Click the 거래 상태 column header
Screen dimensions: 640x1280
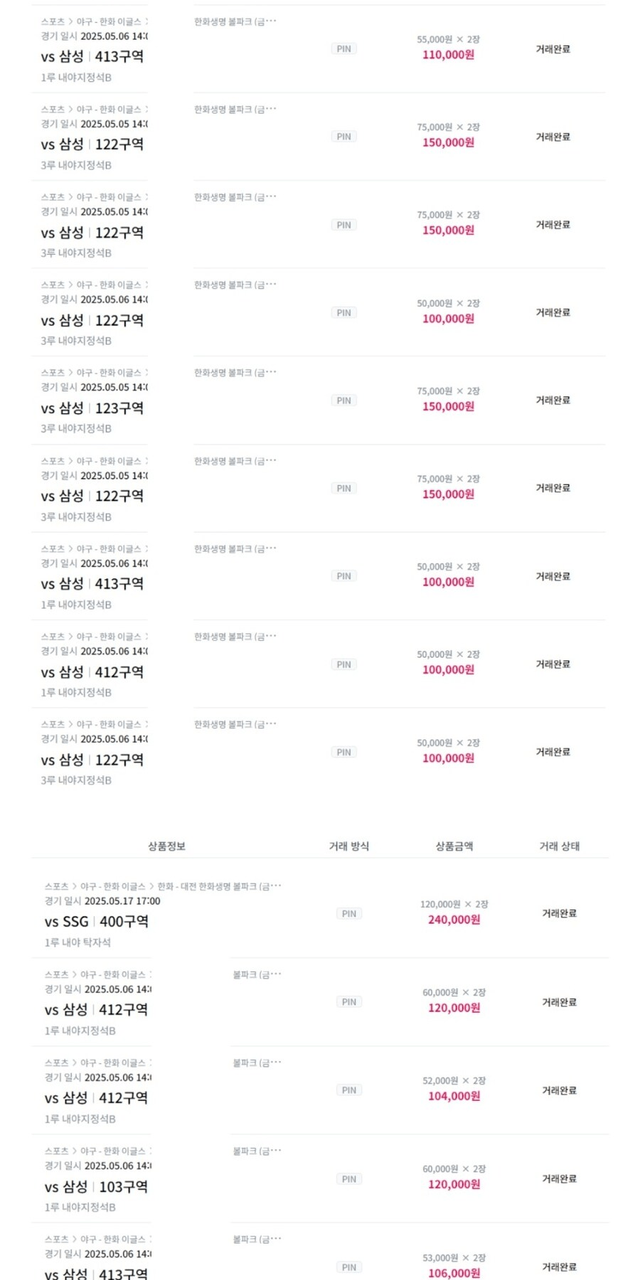(x=559, y=846)
